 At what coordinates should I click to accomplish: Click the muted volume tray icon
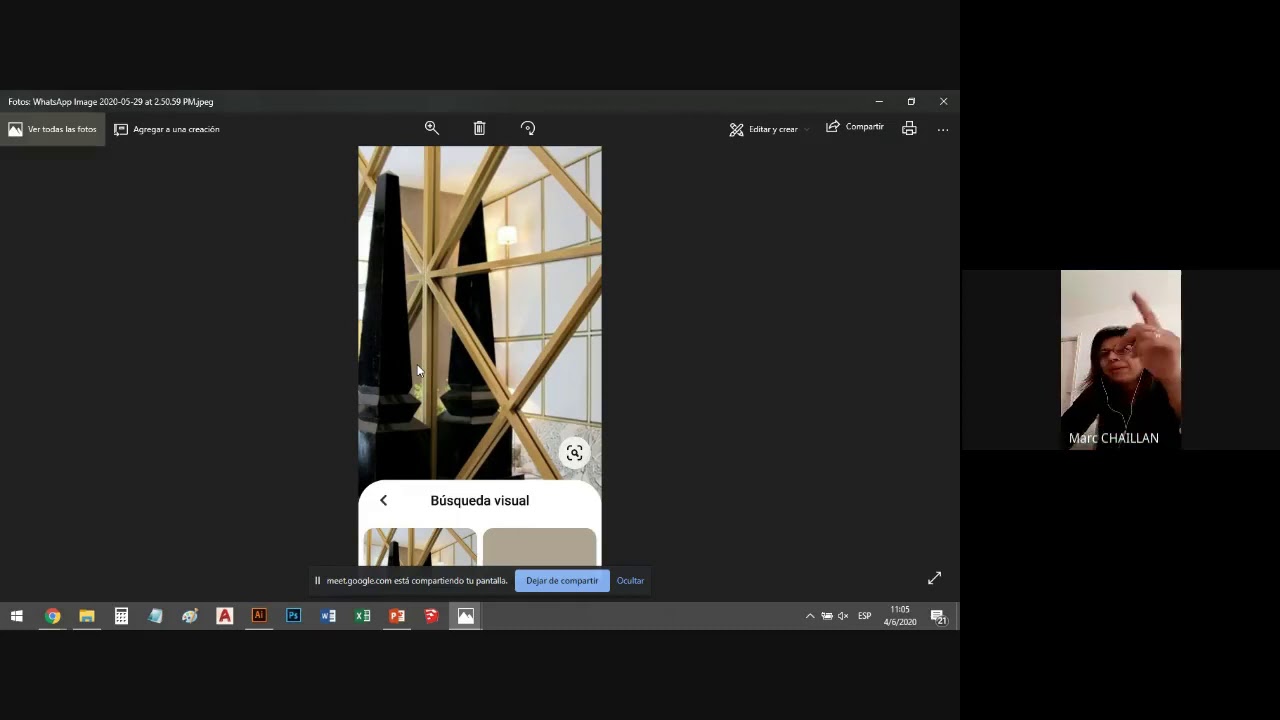(843, 616)
